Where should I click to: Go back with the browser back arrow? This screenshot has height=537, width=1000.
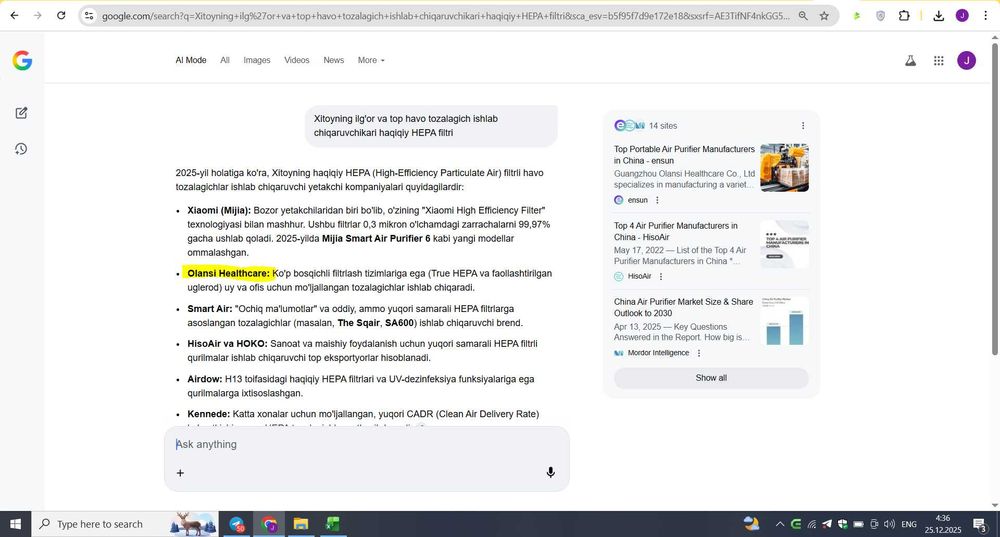pos(14,15)
